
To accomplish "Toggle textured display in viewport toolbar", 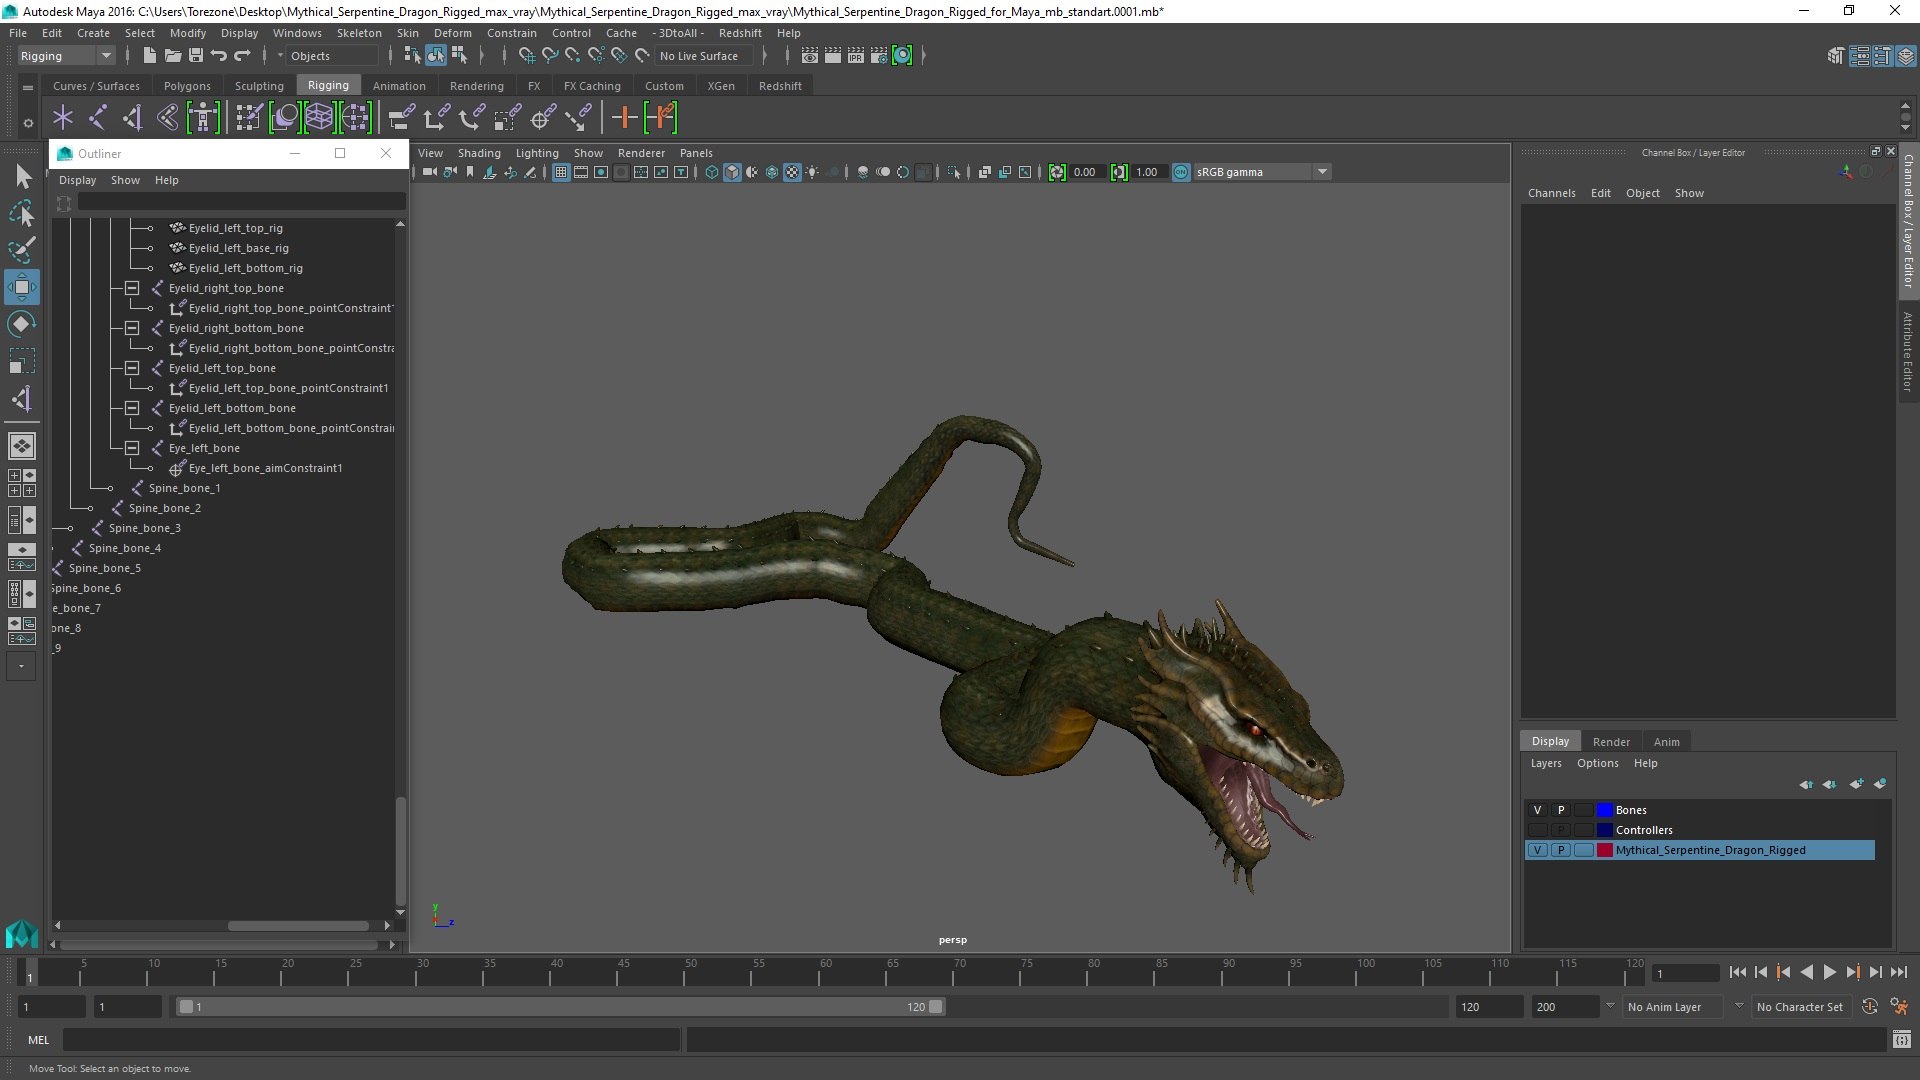I will [x=792, y=172].
